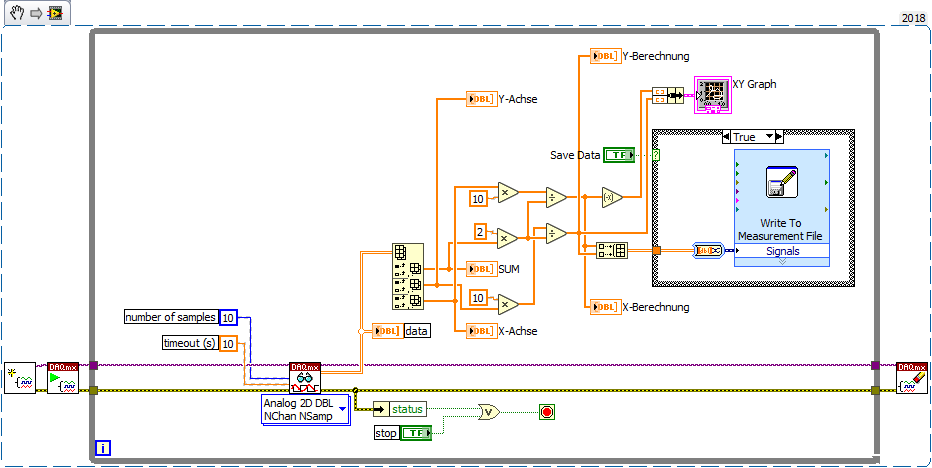Click the Unbundle By Name arrow node
The width and height of the screenshot is (932, 468).
[x=381, y=409]
